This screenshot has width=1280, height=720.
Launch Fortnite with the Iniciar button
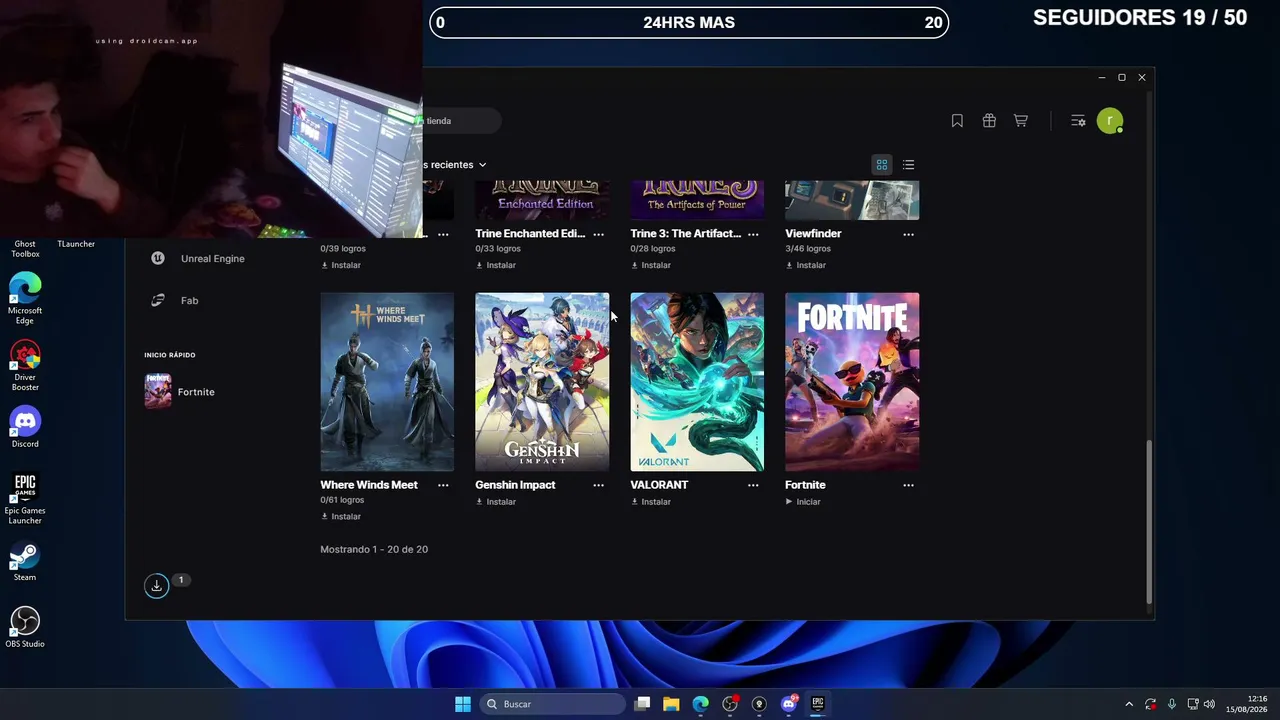point(803,502)
